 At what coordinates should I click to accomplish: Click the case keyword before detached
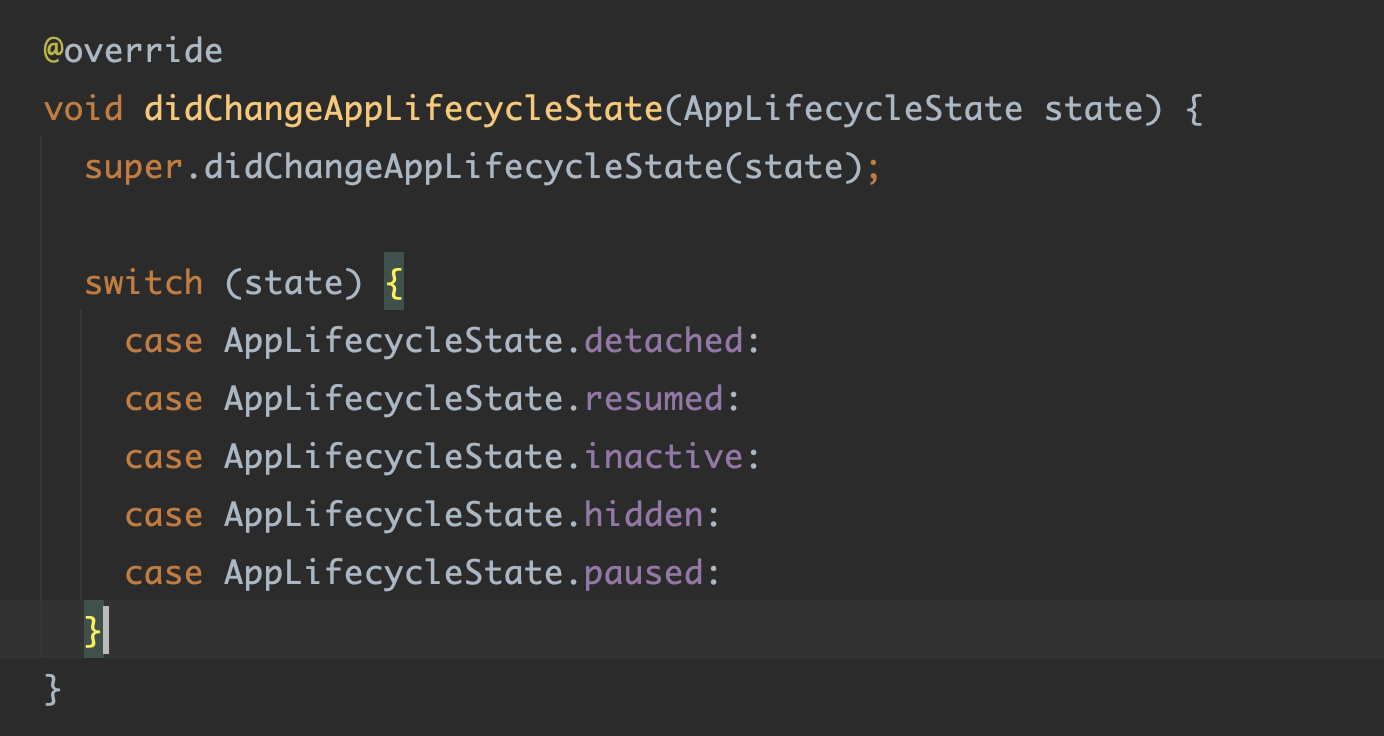164,341
